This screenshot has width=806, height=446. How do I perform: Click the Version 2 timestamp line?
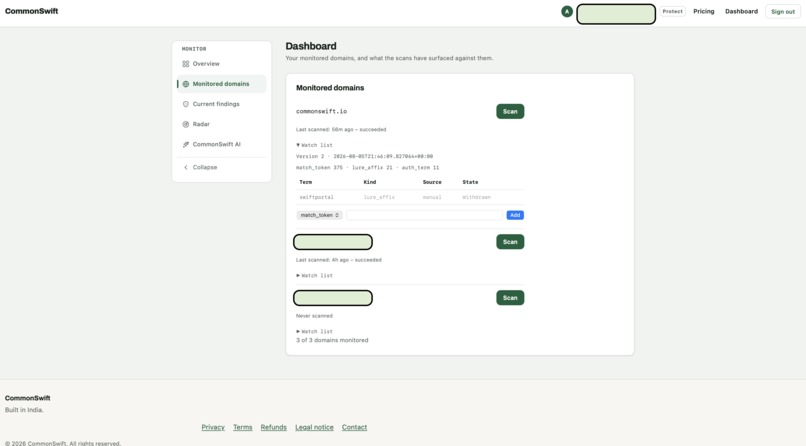[x=364, y=156]
